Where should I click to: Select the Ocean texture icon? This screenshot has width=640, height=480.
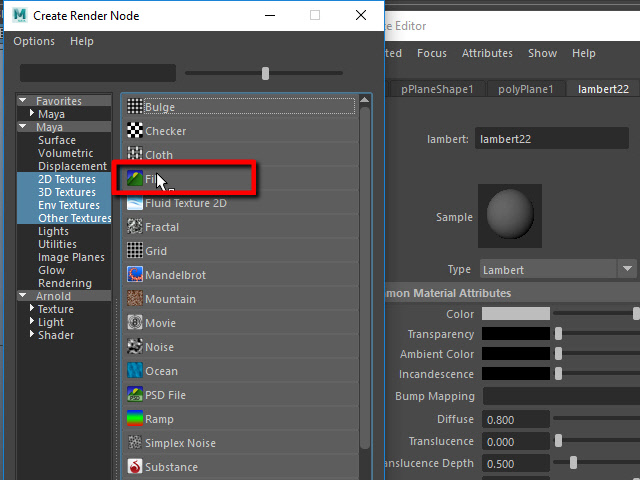point(135,371)
